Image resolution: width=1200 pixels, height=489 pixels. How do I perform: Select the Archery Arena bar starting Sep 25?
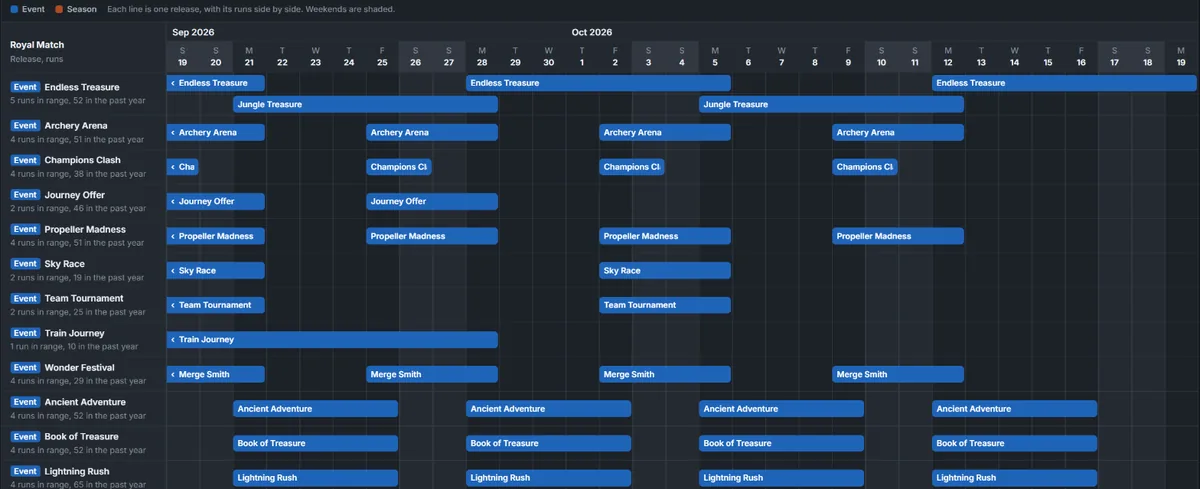click(432, 132)
